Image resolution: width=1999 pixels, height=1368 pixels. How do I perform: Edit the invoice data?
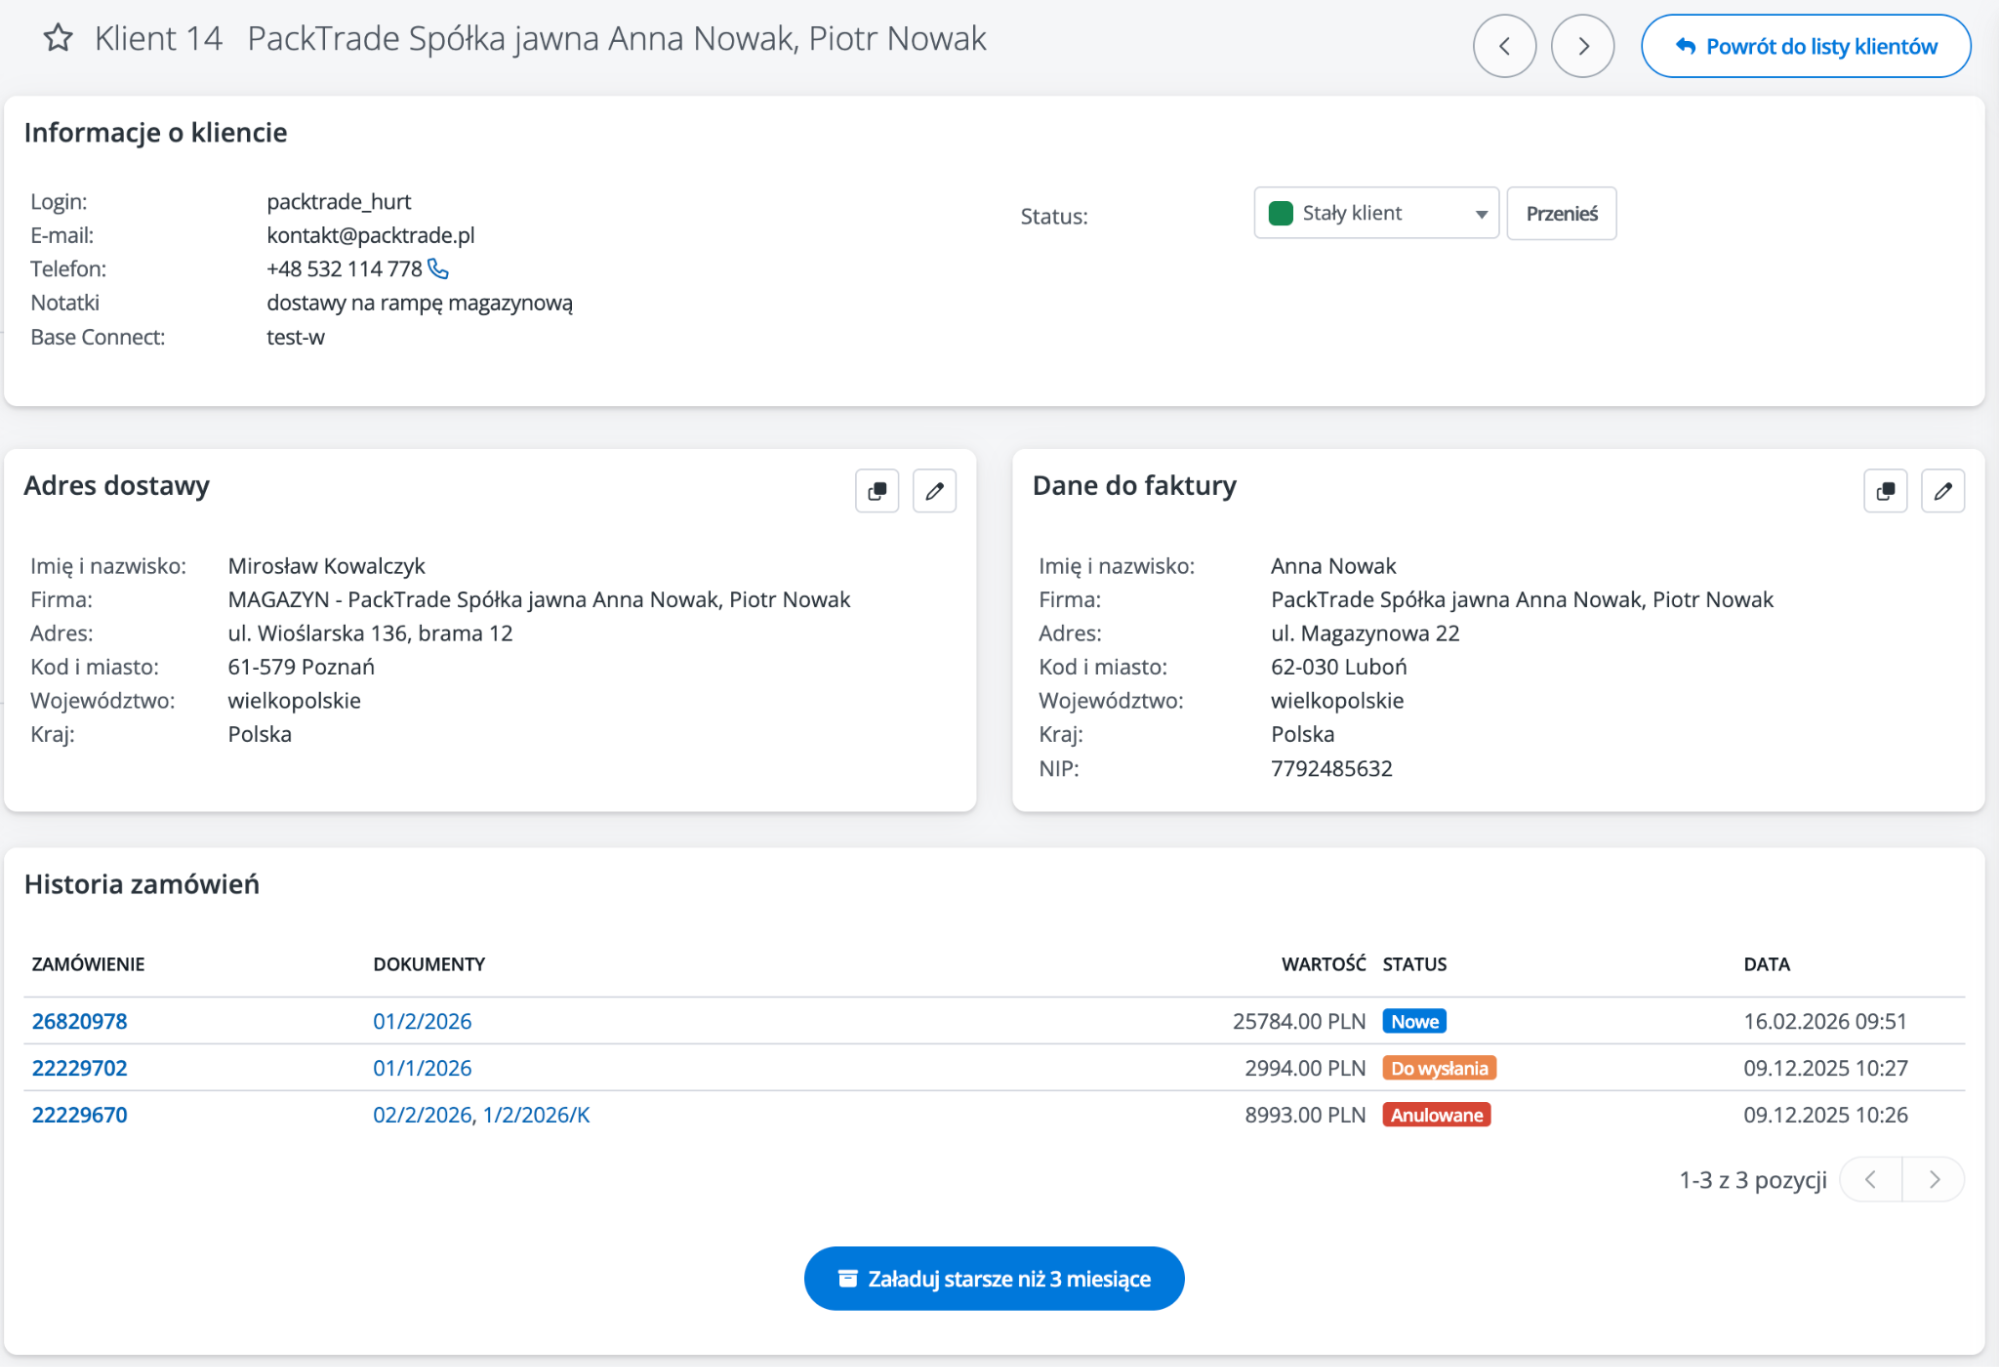point(1942,491)
